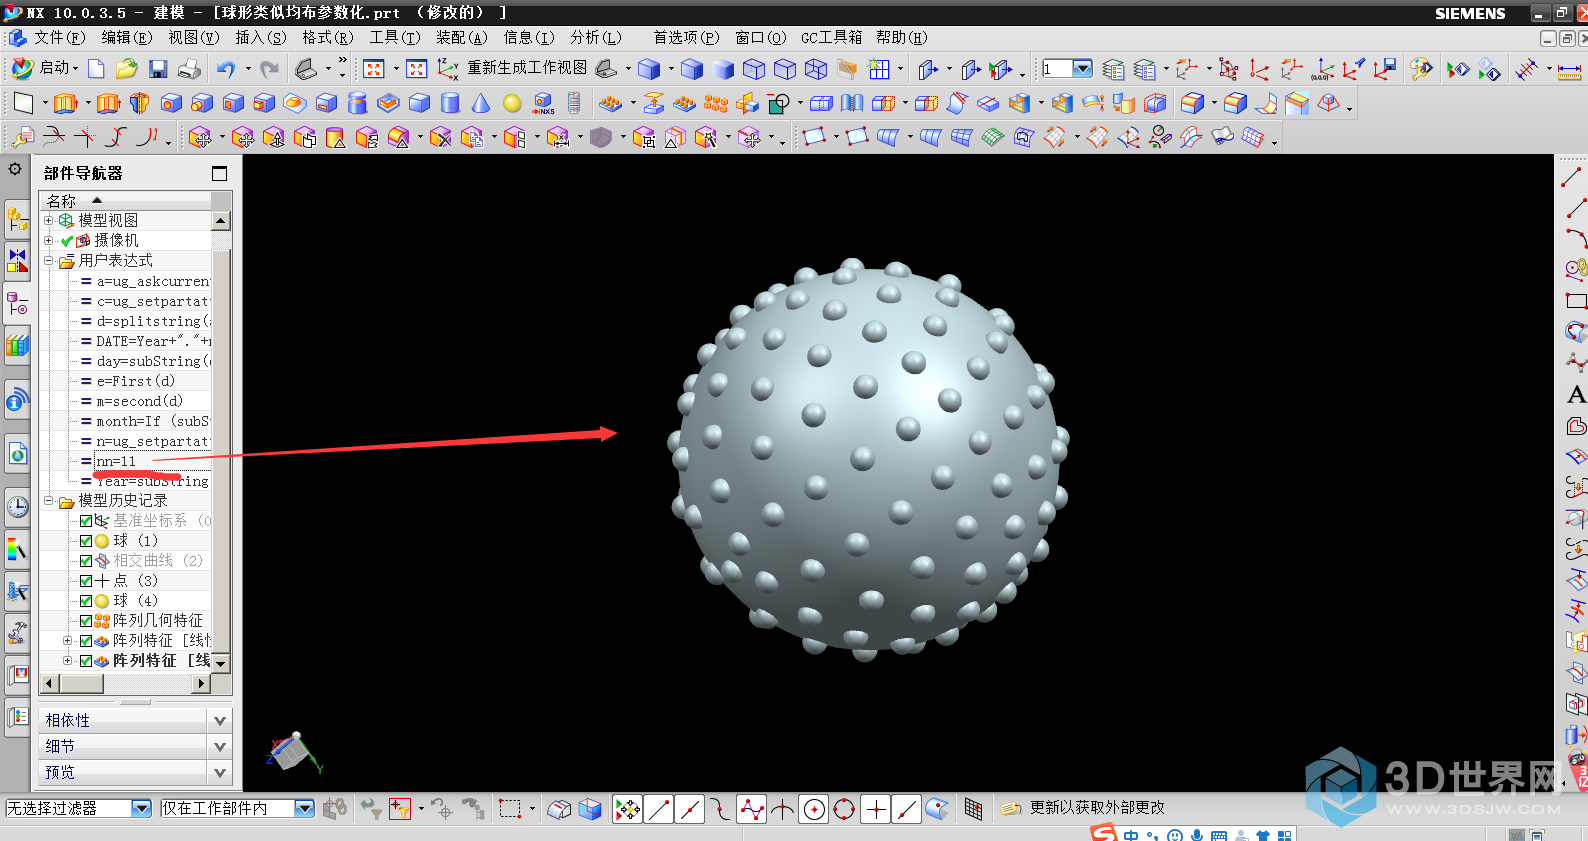Viewport: 1588px width, 841px height.
Task: Toggle checkbox for 阵列几何特征
Action: pos(86,621)
